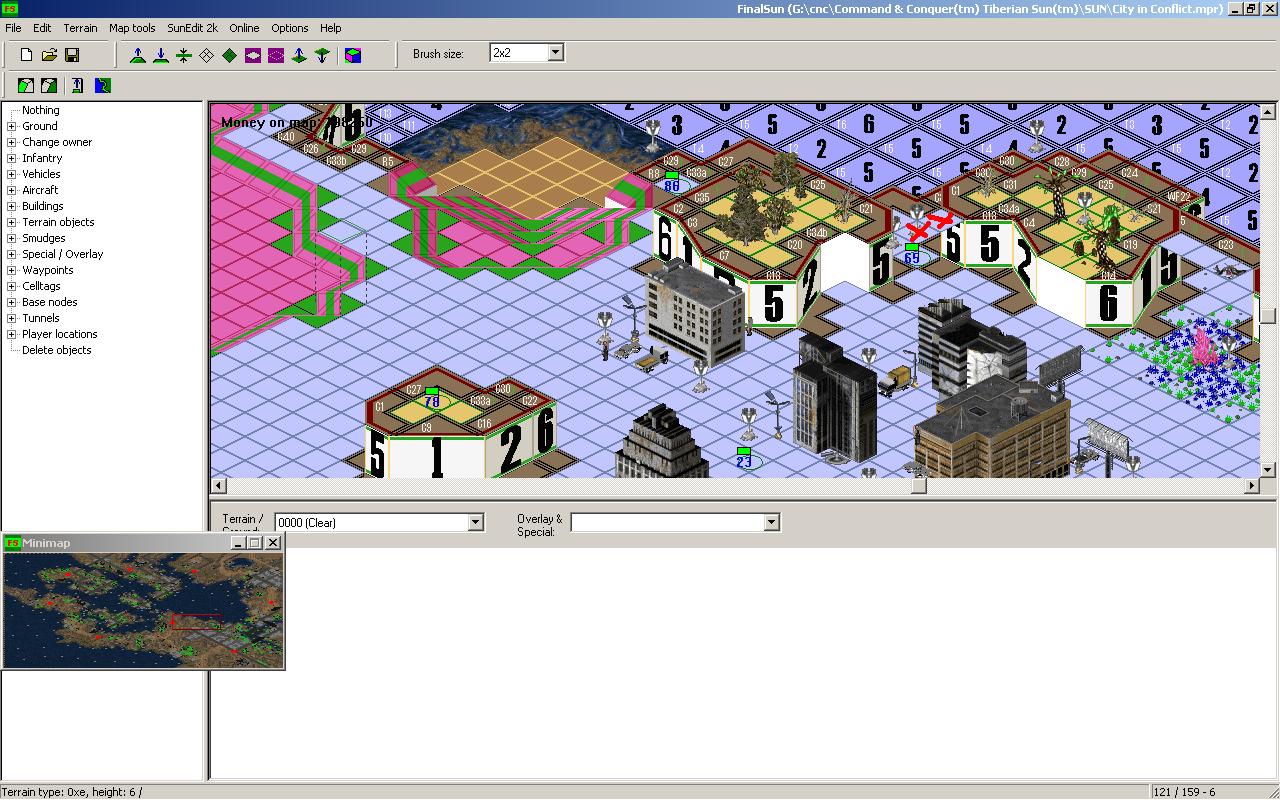Expand the Celltags tree node
The width and height of the screenshot is (1280, 800).
[12, 286]
